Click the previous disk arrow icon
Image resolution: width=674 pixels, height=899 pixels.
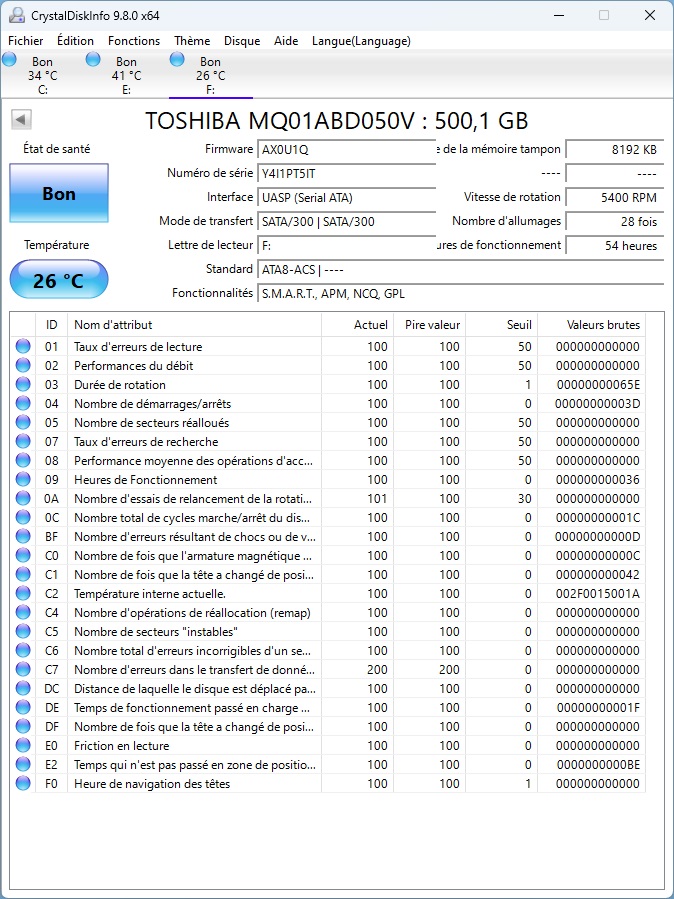point(21,120)
